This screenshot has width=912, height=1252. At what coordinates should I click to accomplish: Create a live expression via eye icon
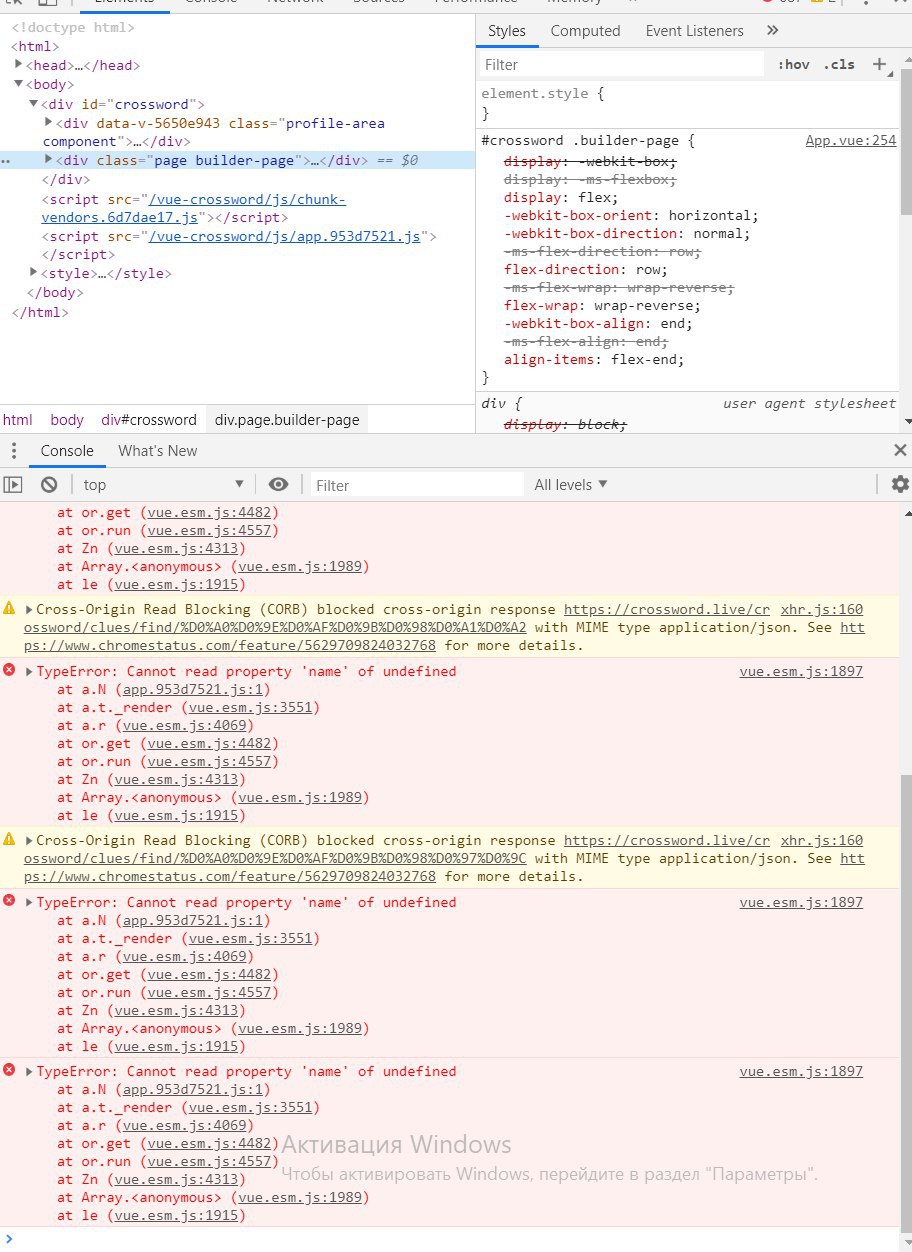click(279, 485)
